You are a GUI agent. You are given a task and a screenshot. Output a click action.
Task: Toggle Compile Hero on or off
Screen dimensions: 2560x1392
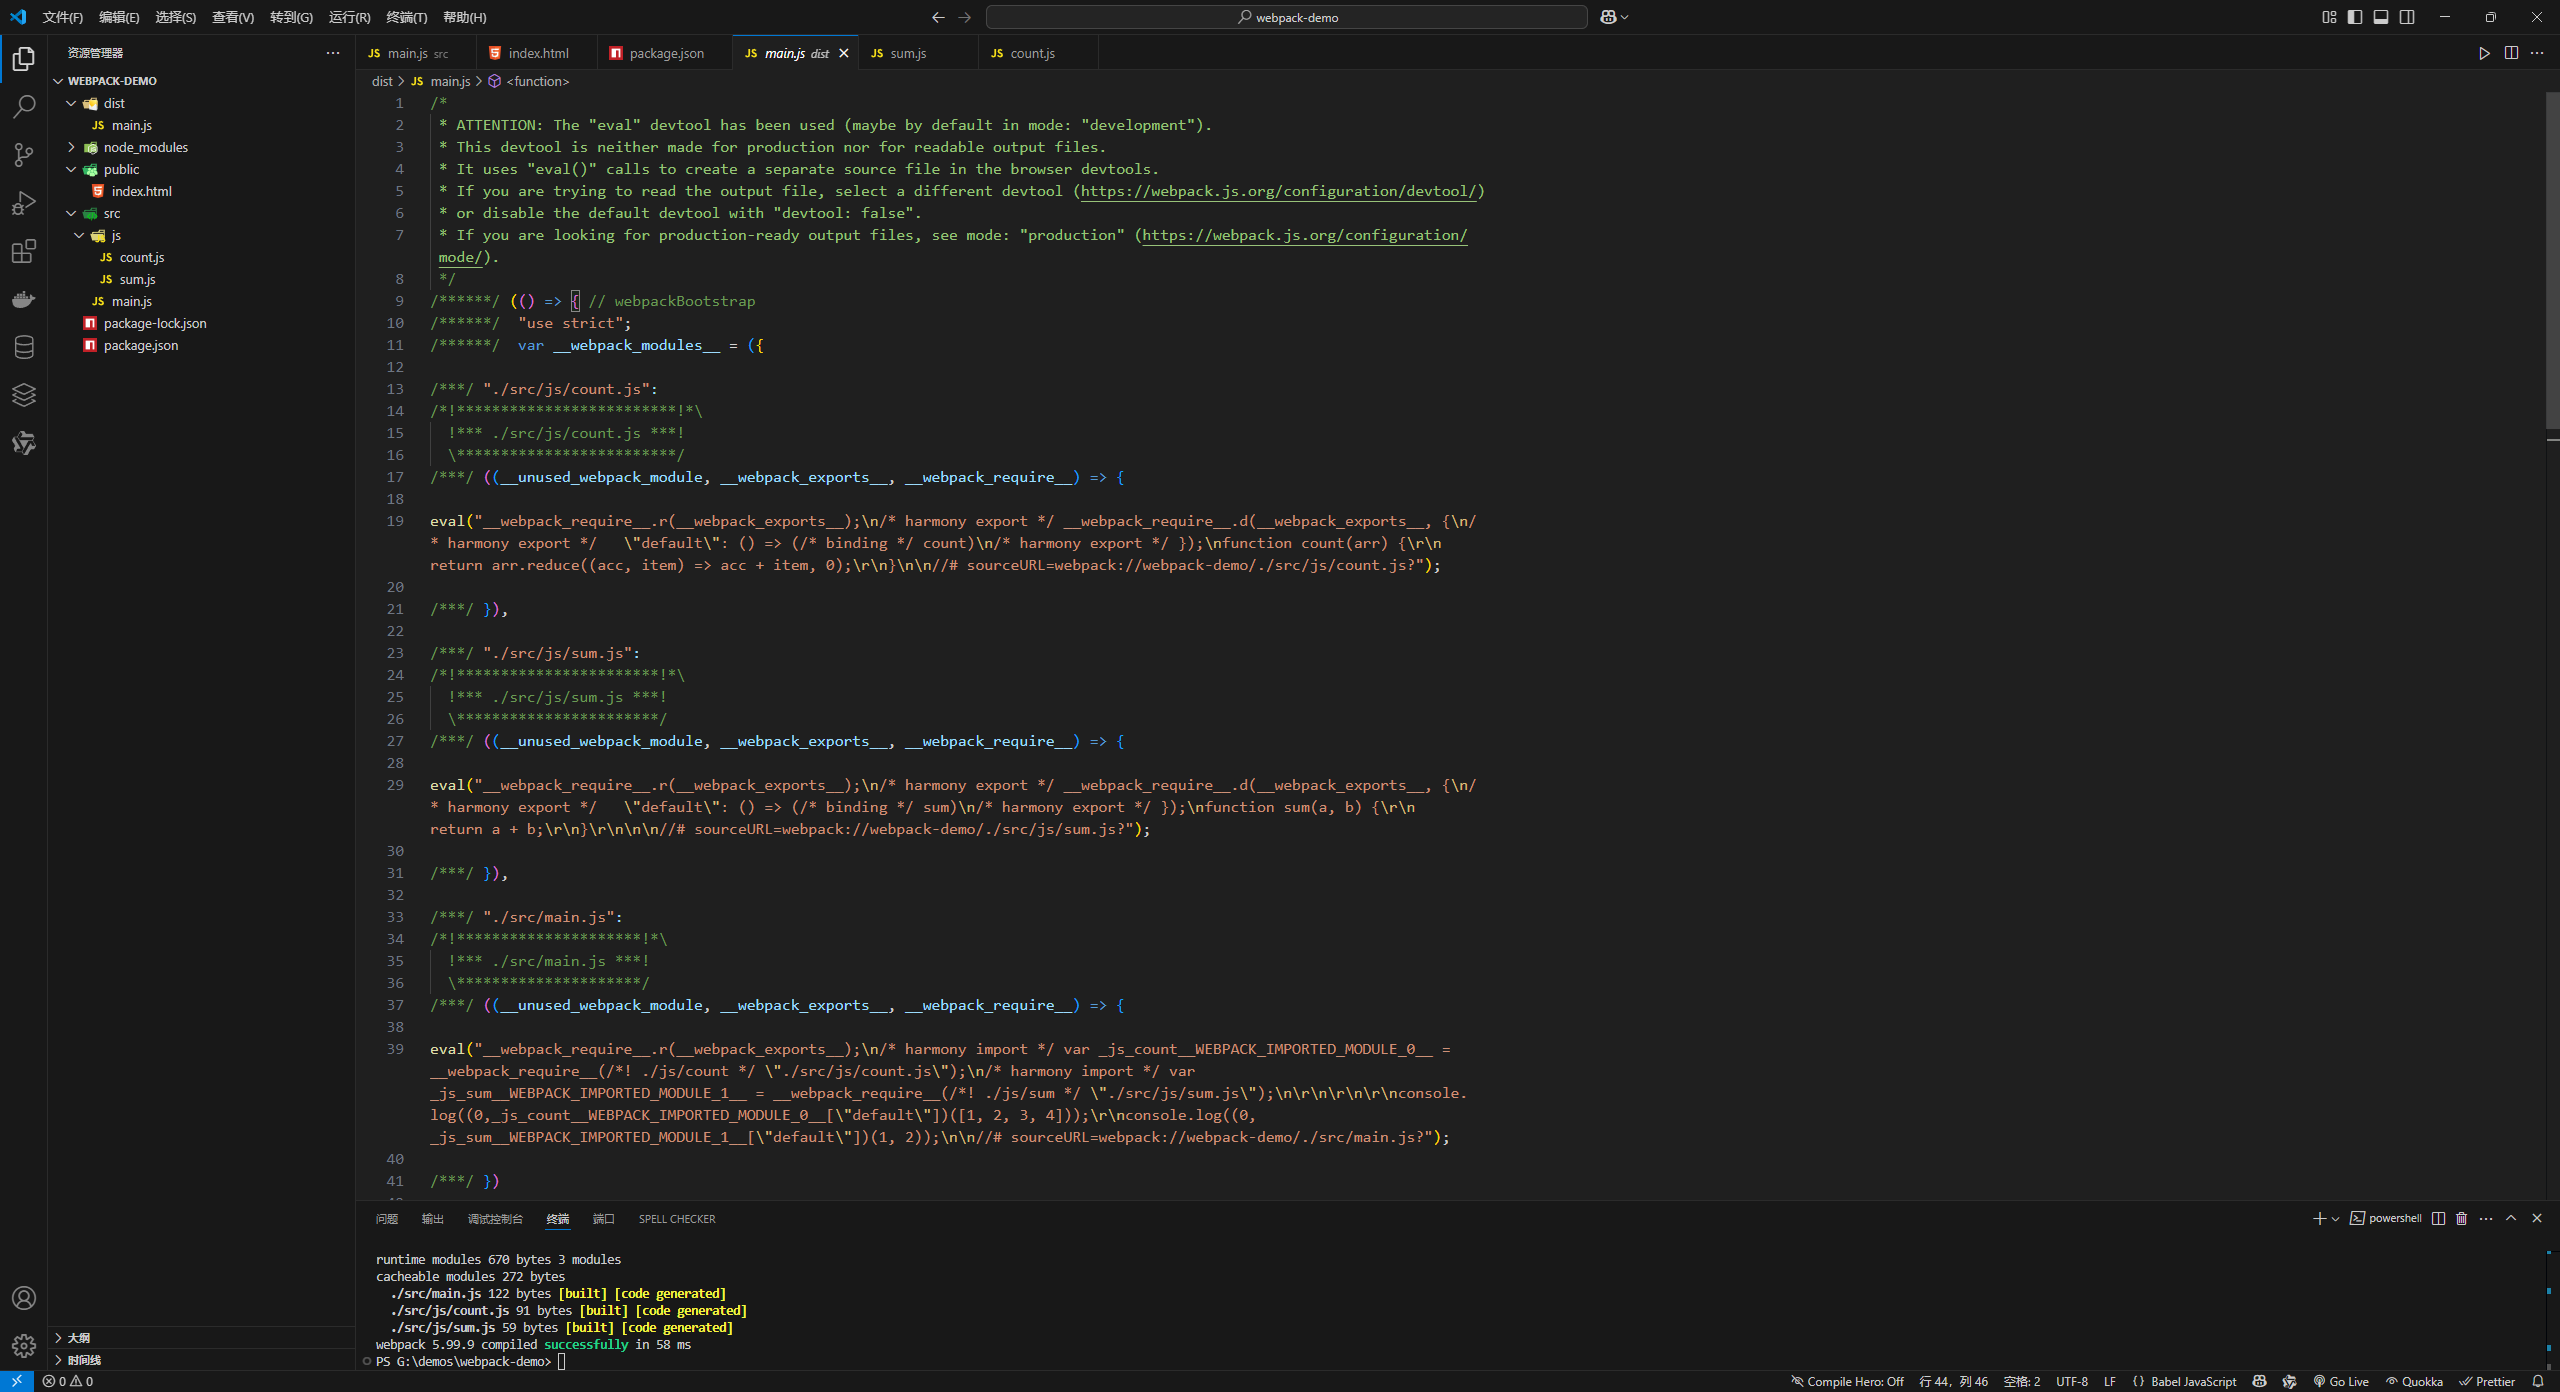(1847, 1381)
